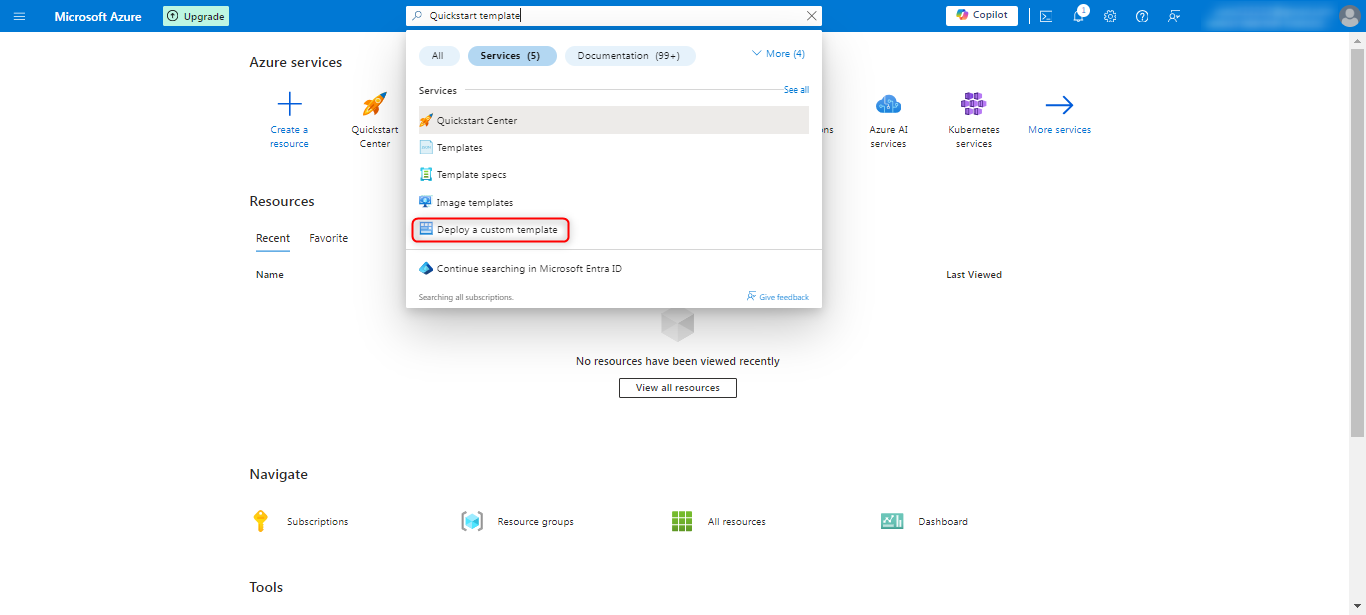The width and height of the screenshot is (1366, 615).
Task: Click the Dashboard link text
Action: 943,522
